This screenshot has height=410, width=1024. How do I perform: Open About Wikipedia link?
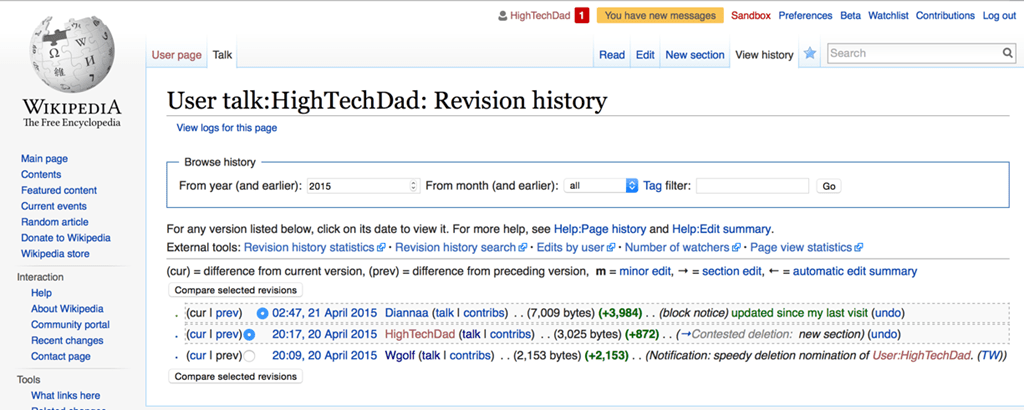[x=67, y=309]
